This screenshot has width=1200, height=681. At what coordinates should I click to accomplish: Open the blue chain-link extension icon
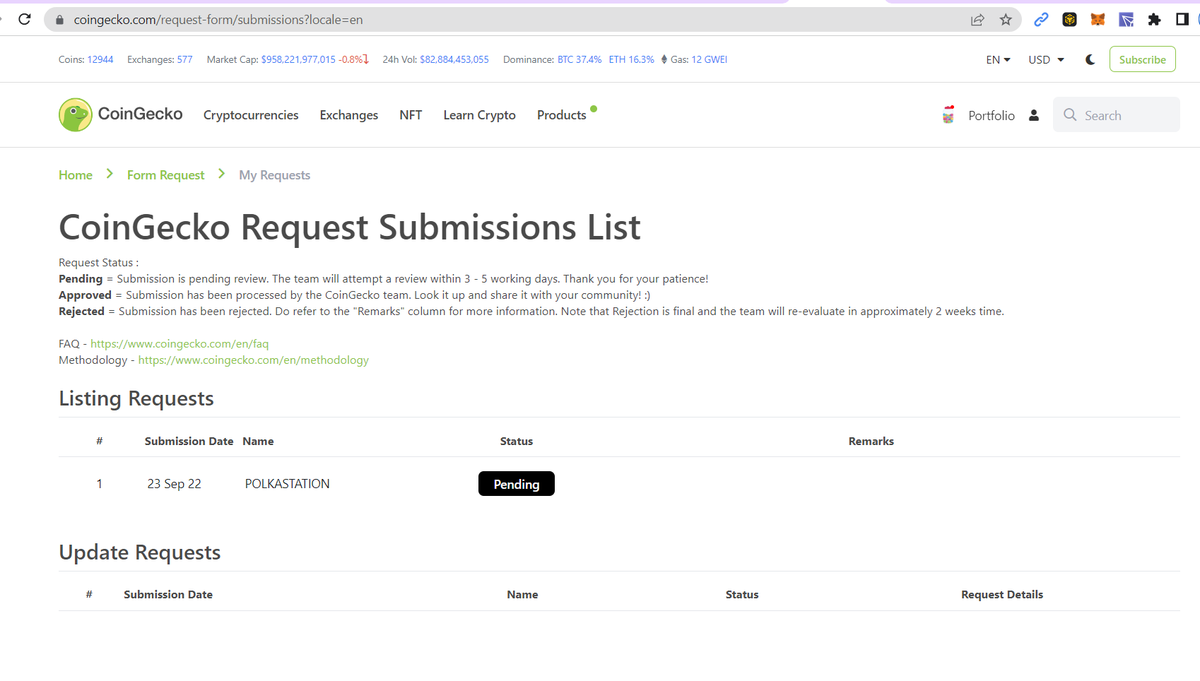(1041, 20)
